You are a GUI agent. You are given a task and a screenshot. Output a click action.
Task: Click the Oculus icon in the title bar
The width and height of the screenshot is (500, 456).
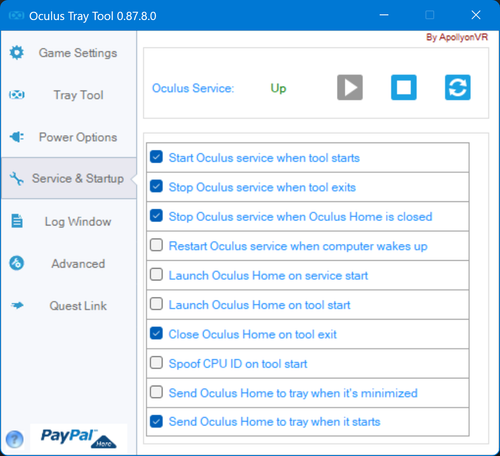pos(16,16)
